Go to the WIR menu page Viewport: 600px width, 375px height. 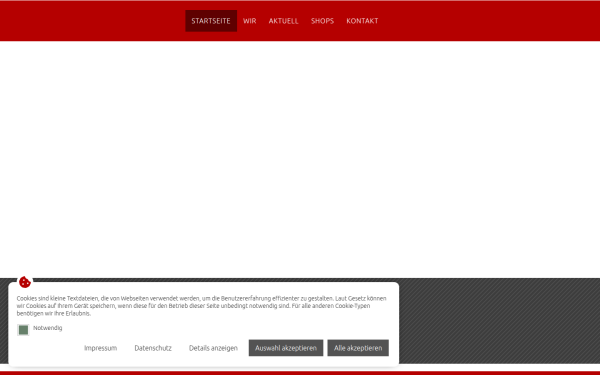coord(249,21)
